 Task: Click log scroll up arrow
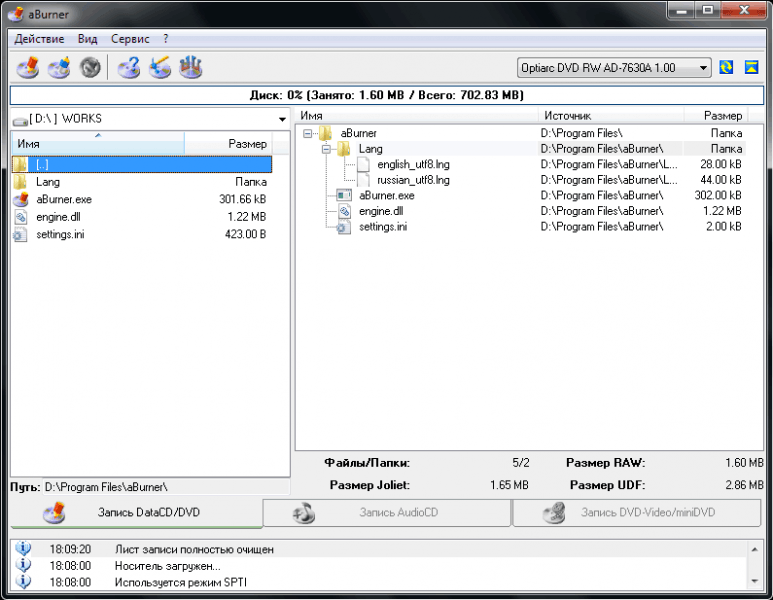754,549
